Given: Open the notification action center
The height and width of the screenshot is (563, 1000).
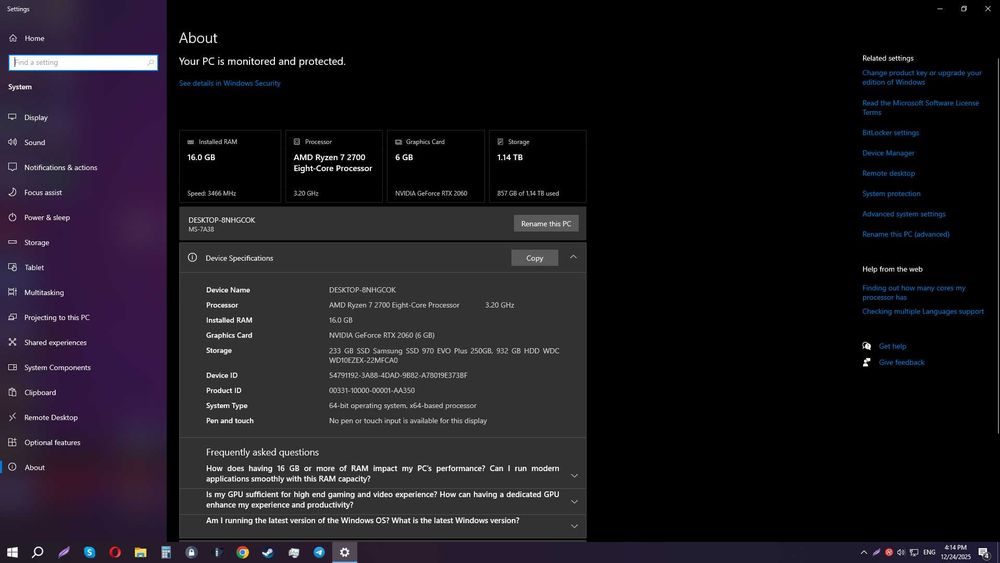Looking at the screenshot, I should tap(984, 553).
